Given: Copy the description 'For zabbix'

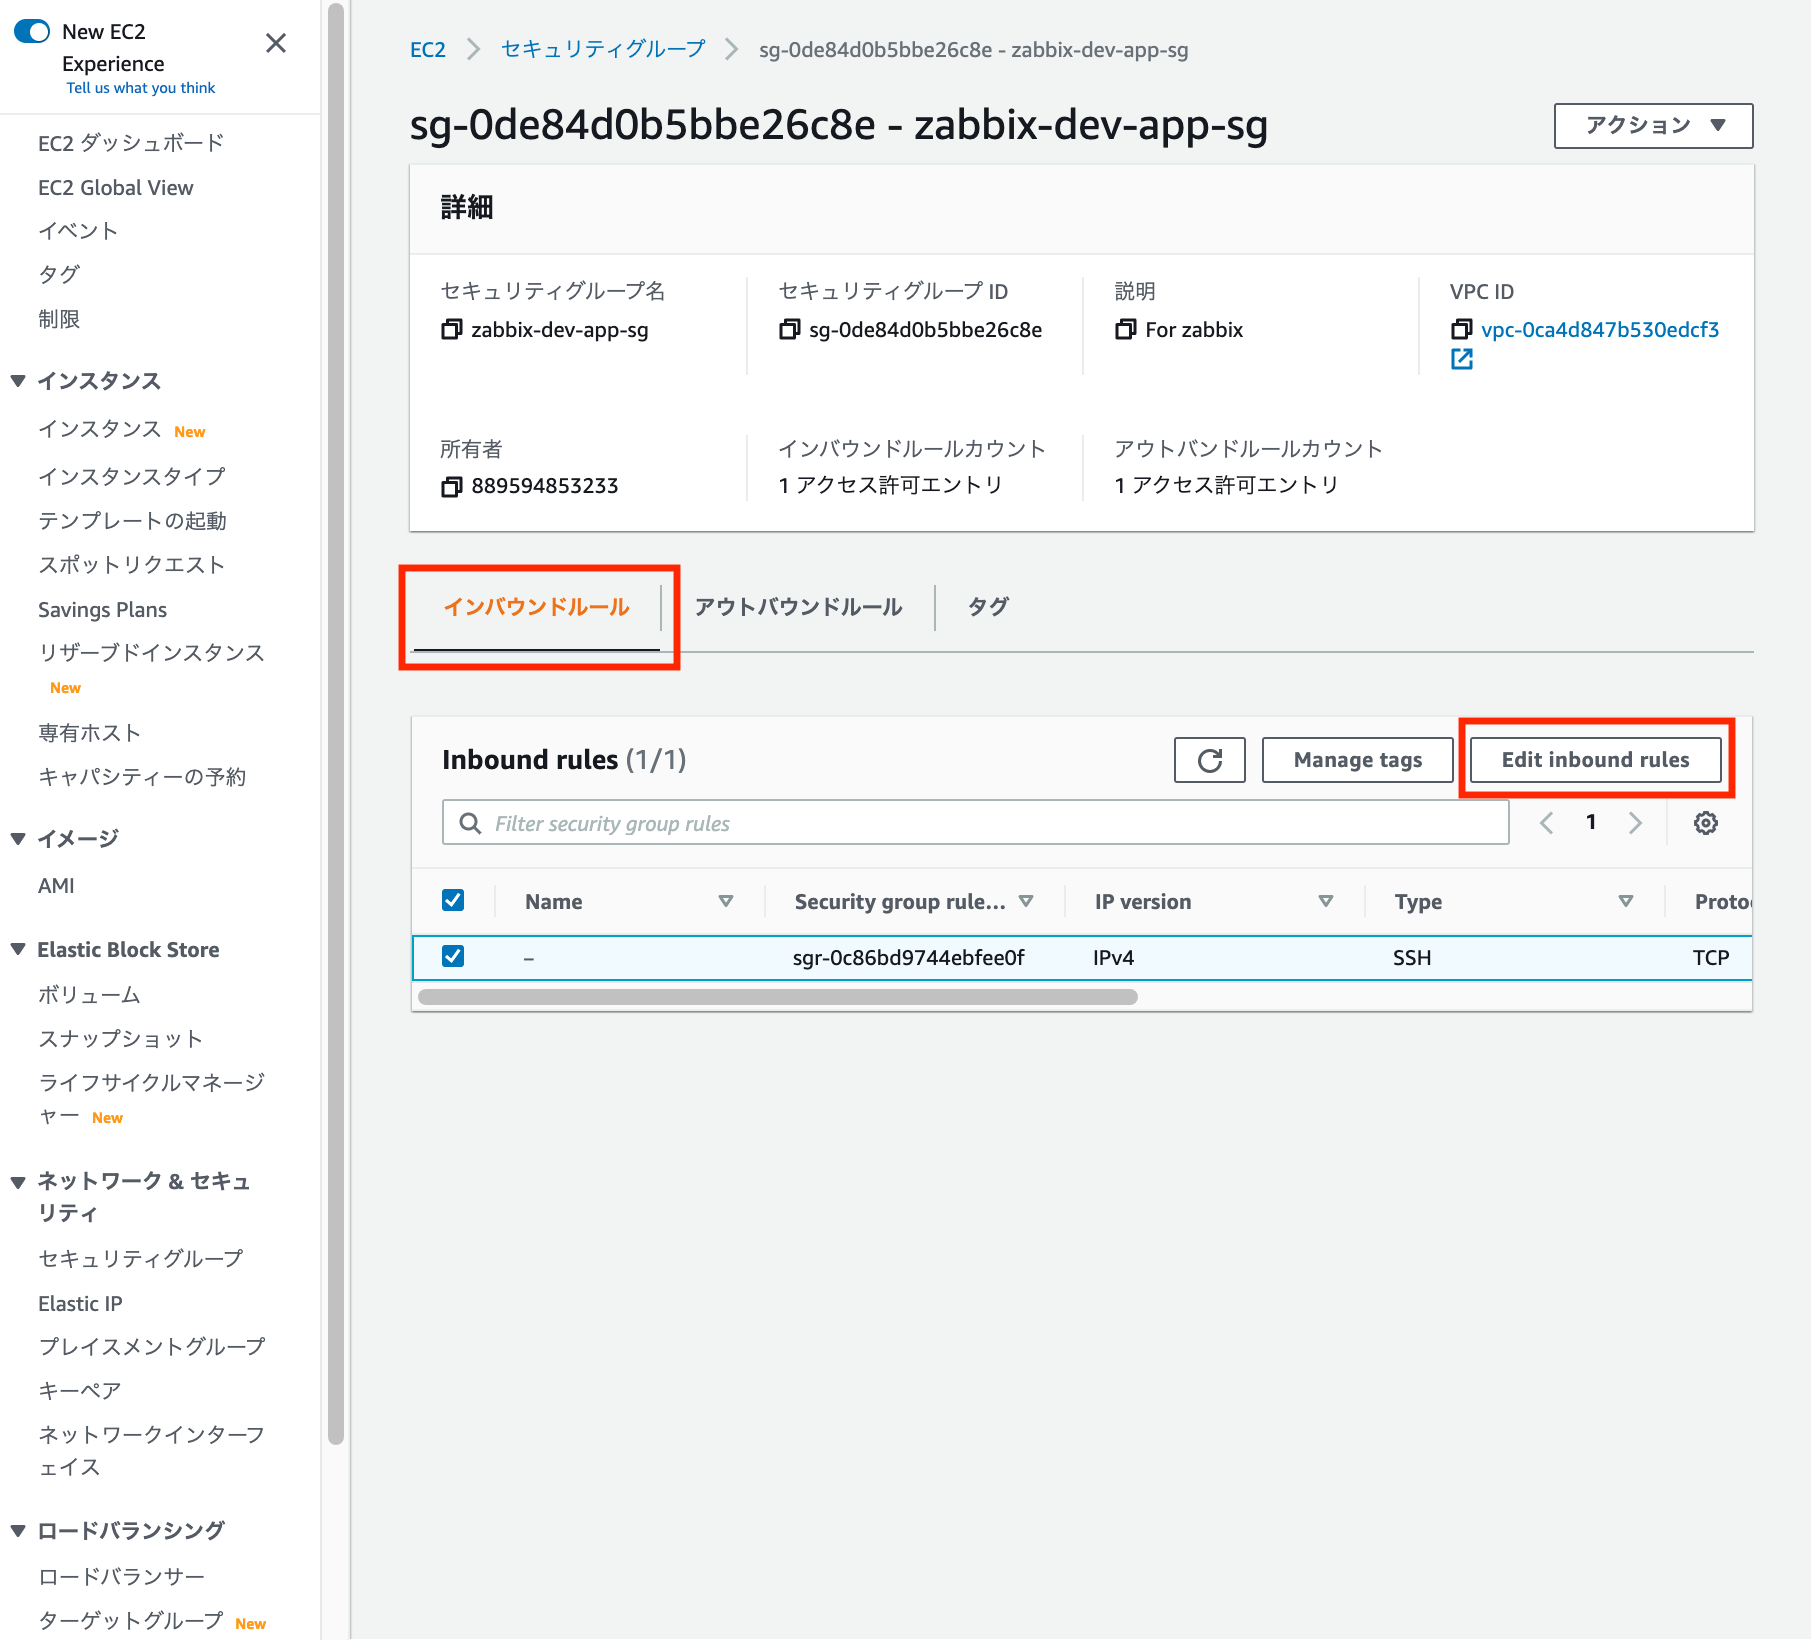Looking at the screenshot, I should pos(1126,330).
